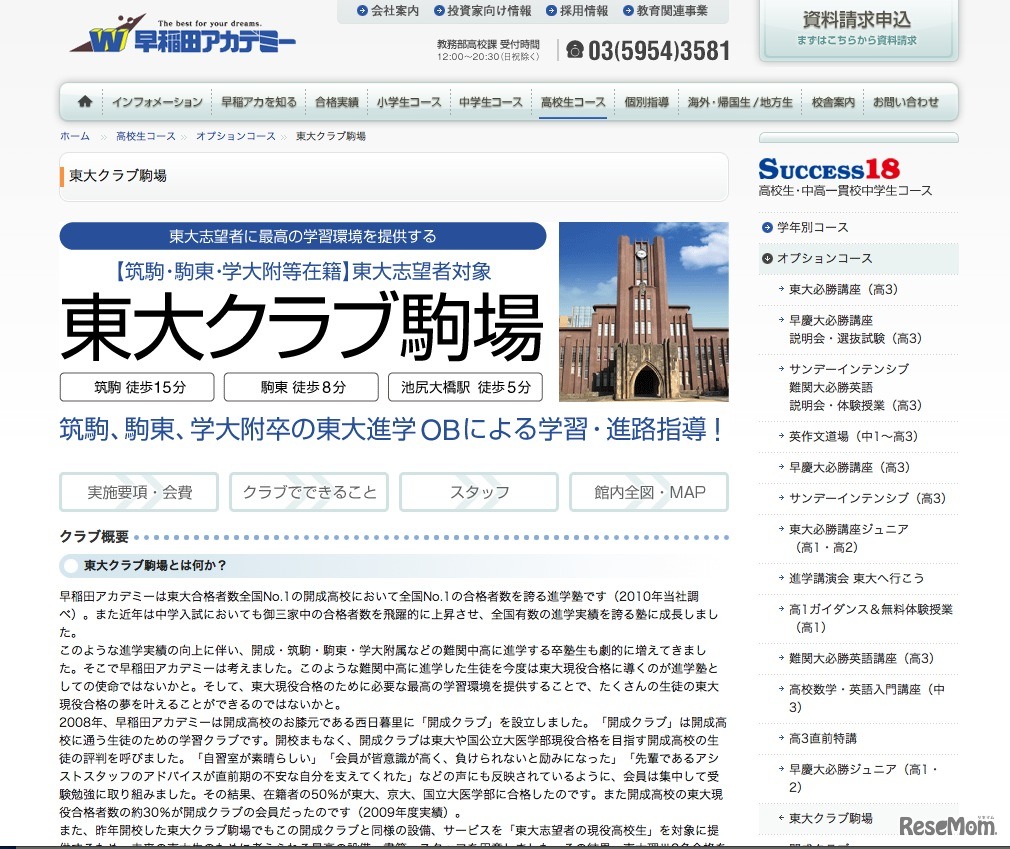Open 難関大必勝英語講座(高3) link
Image resolution: width=1010 pixels, height=849 pixels.
(861, 658)
